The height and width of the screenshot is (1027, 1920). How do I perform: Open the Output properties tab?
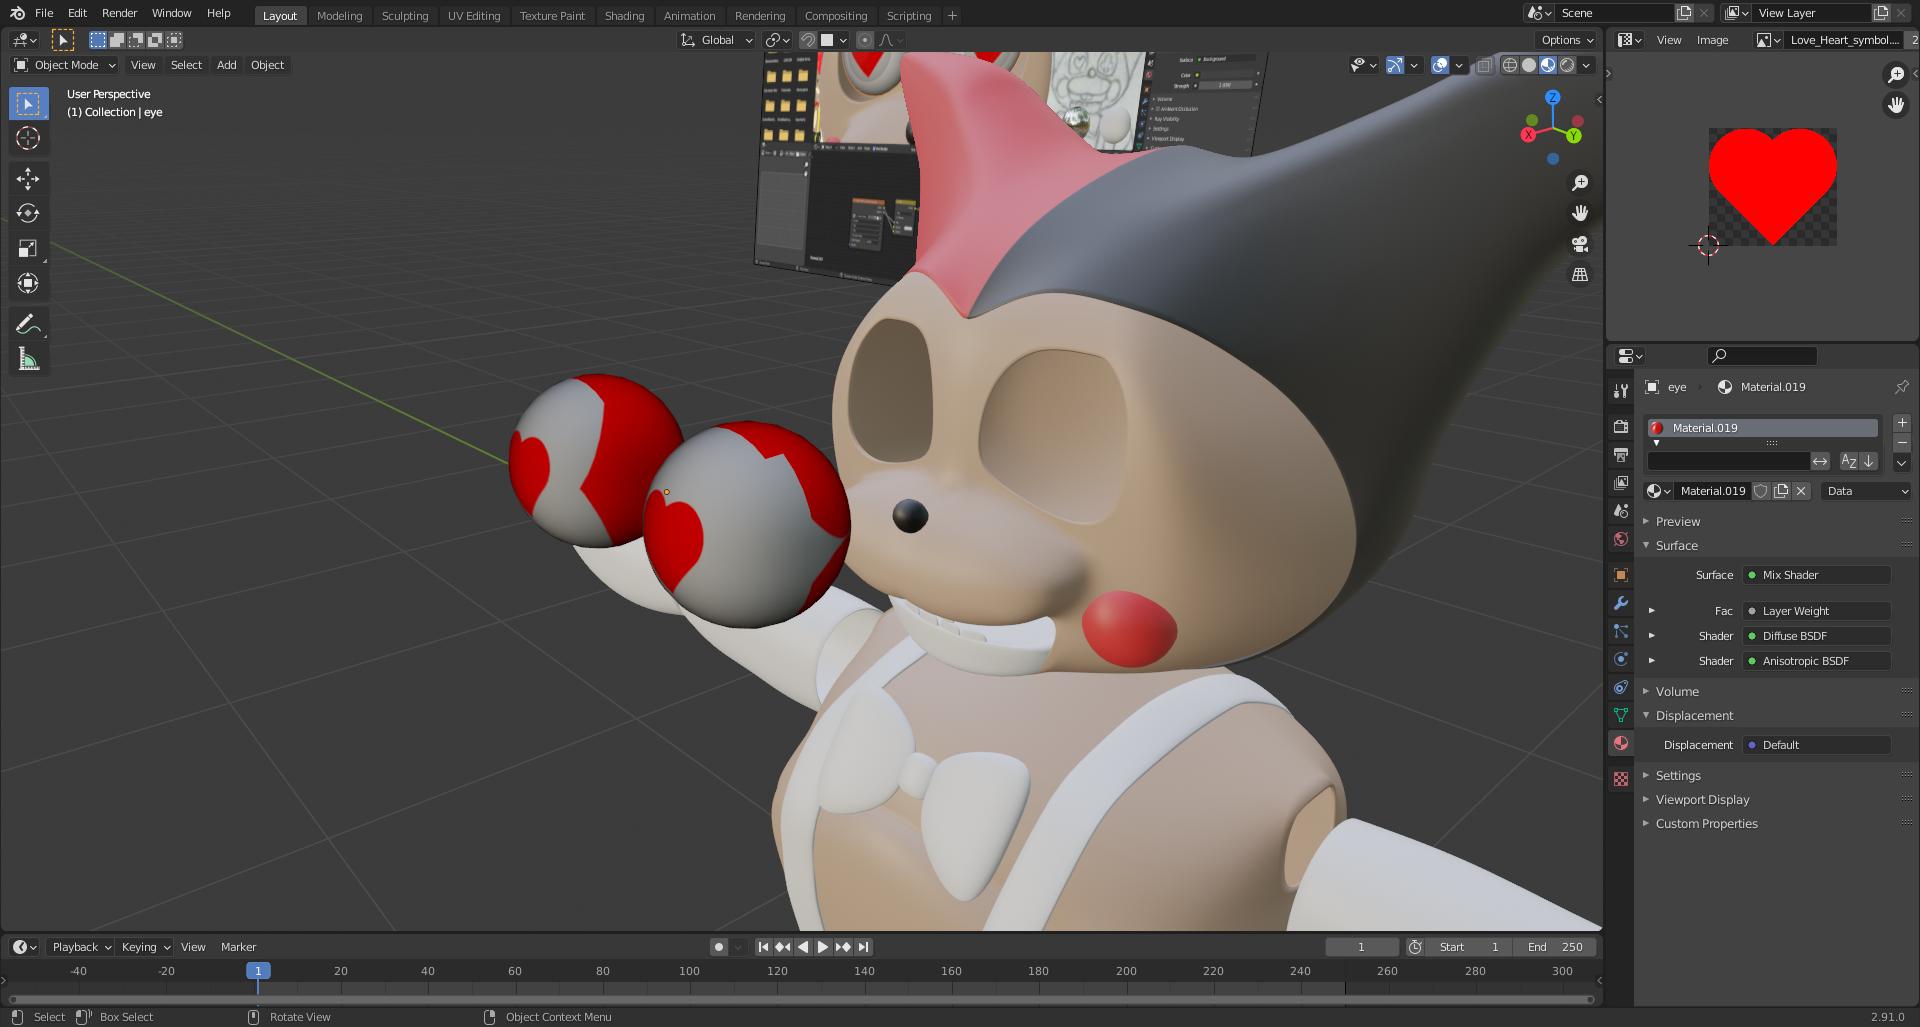click(1621, 455)
